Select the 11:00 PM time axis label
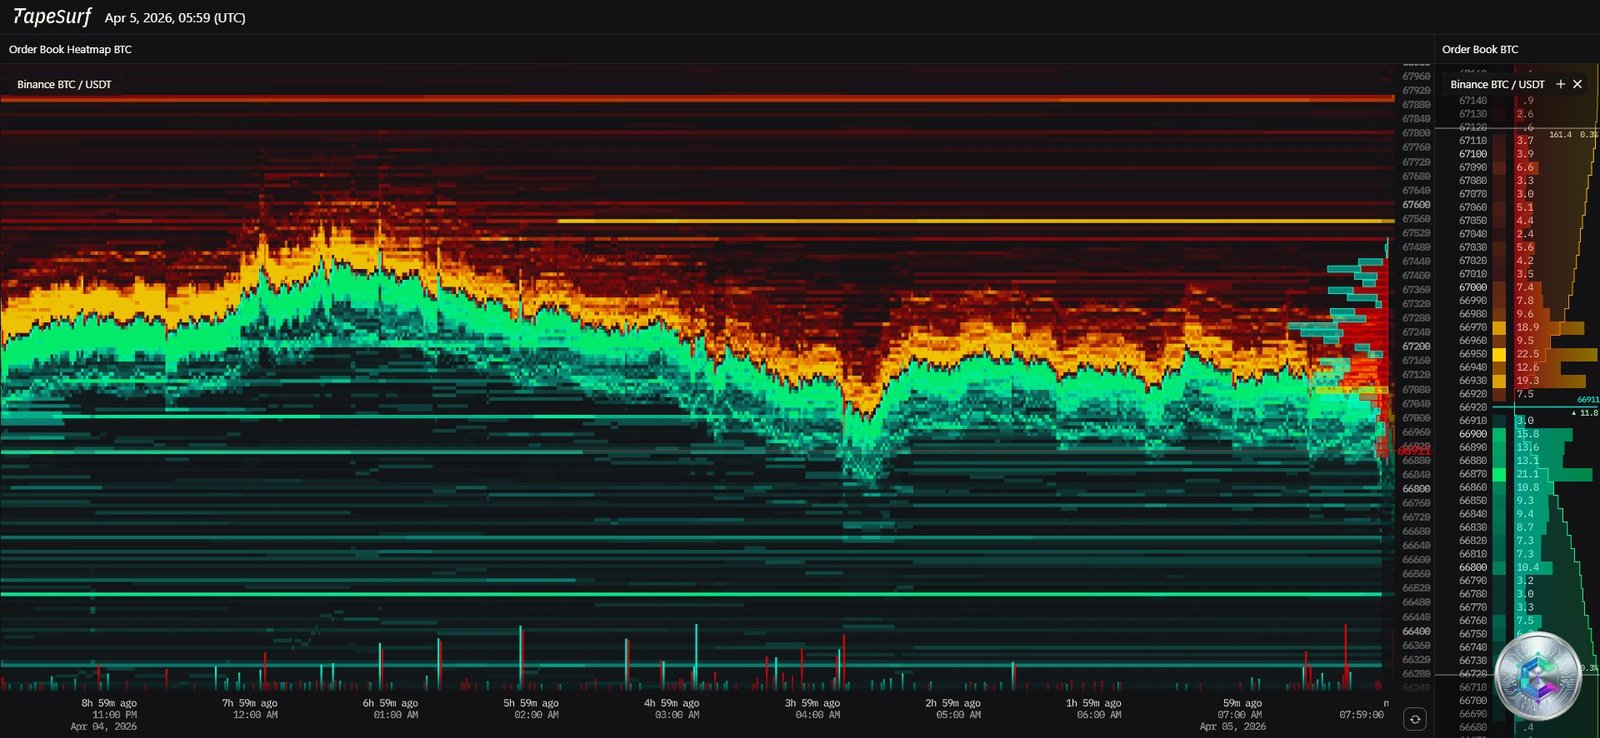Viewport: 1600px width, 738px height. (x=114, y=715)
